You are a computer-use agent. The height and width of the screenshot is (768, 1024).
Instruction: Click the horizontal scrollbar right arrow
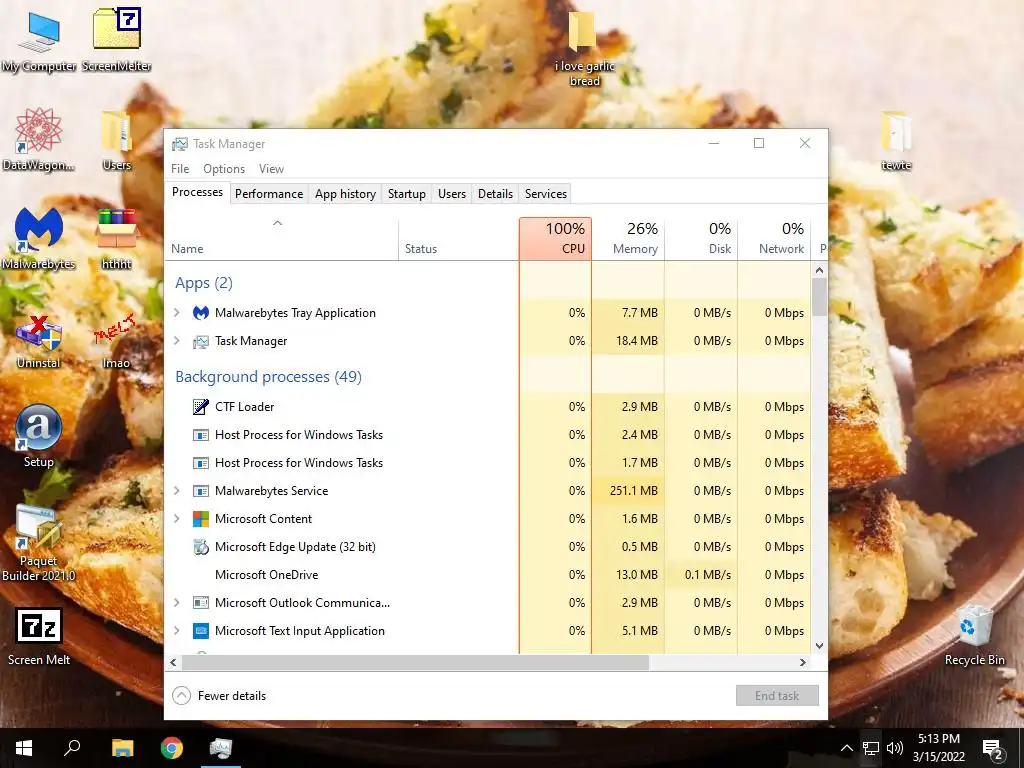coord(803,662)
